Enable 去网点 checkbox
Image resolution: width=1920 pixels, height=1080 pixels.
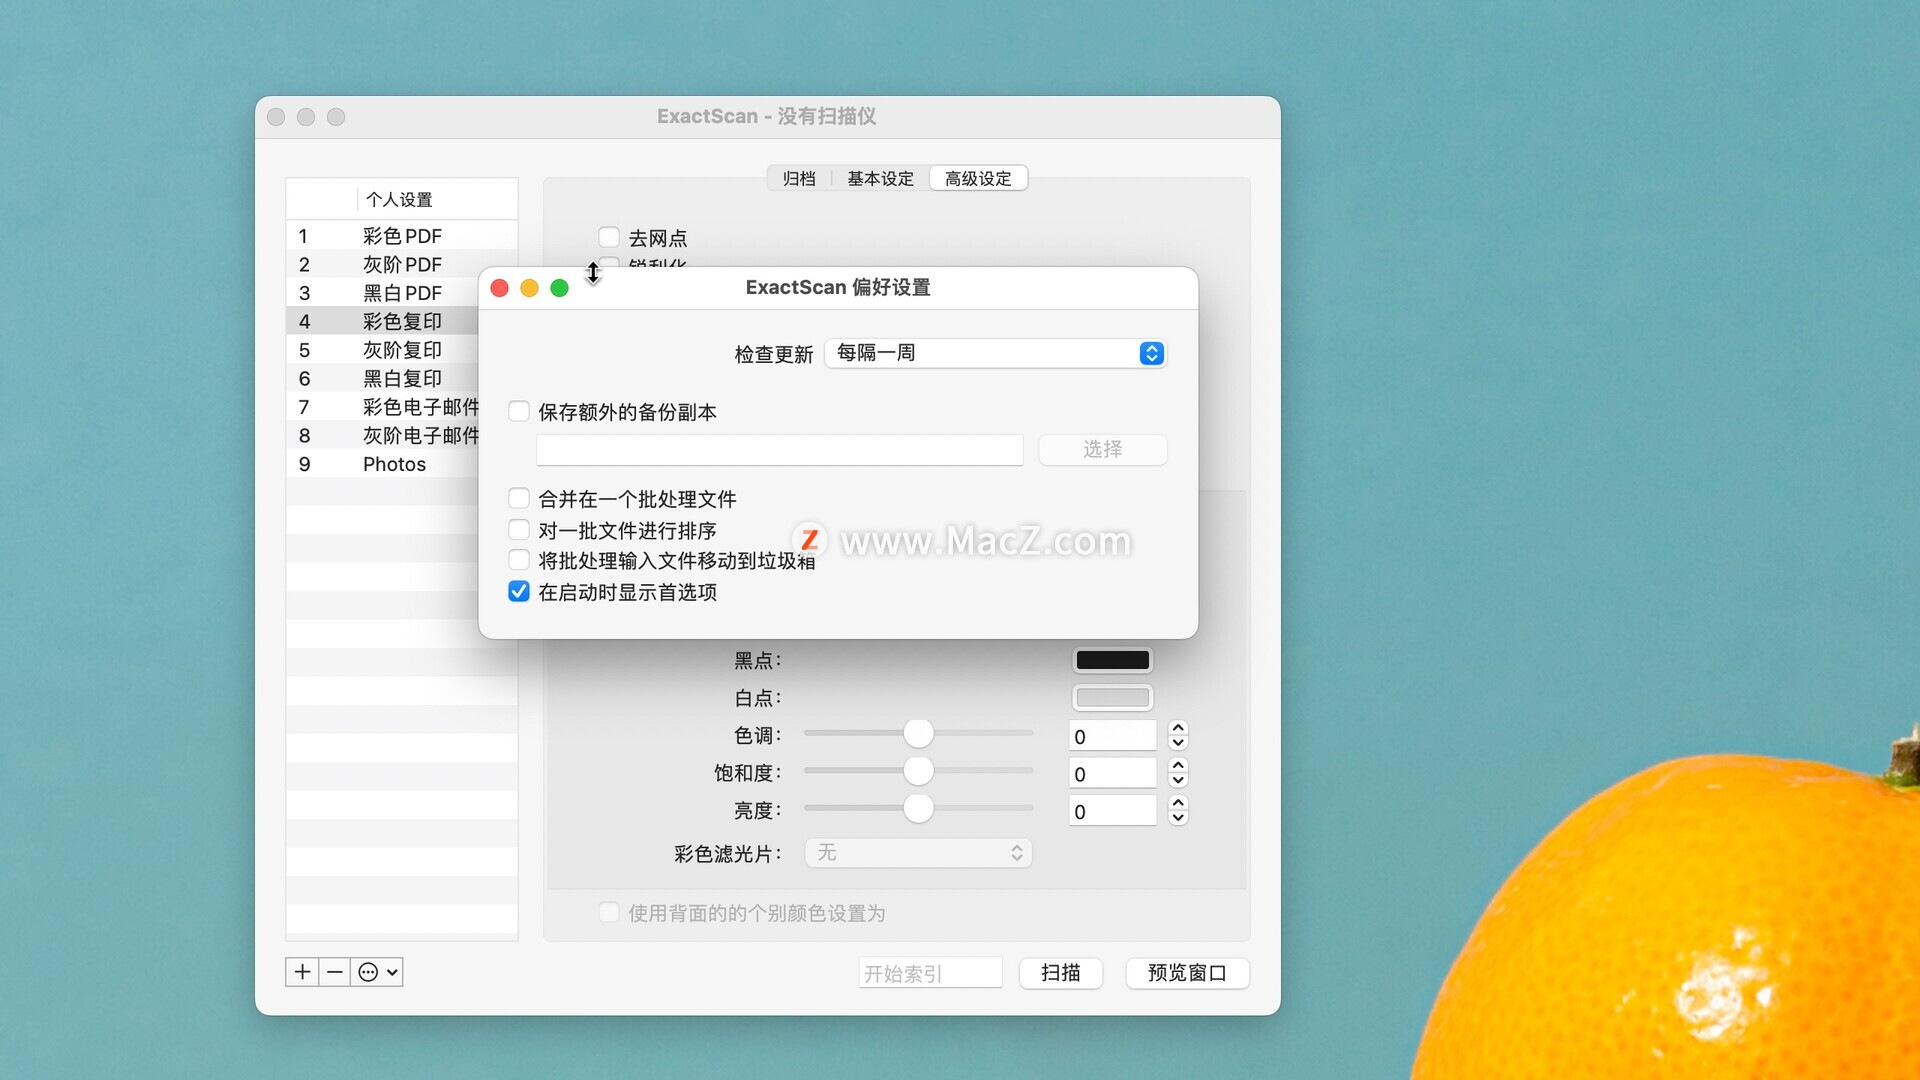click(609, 237)
